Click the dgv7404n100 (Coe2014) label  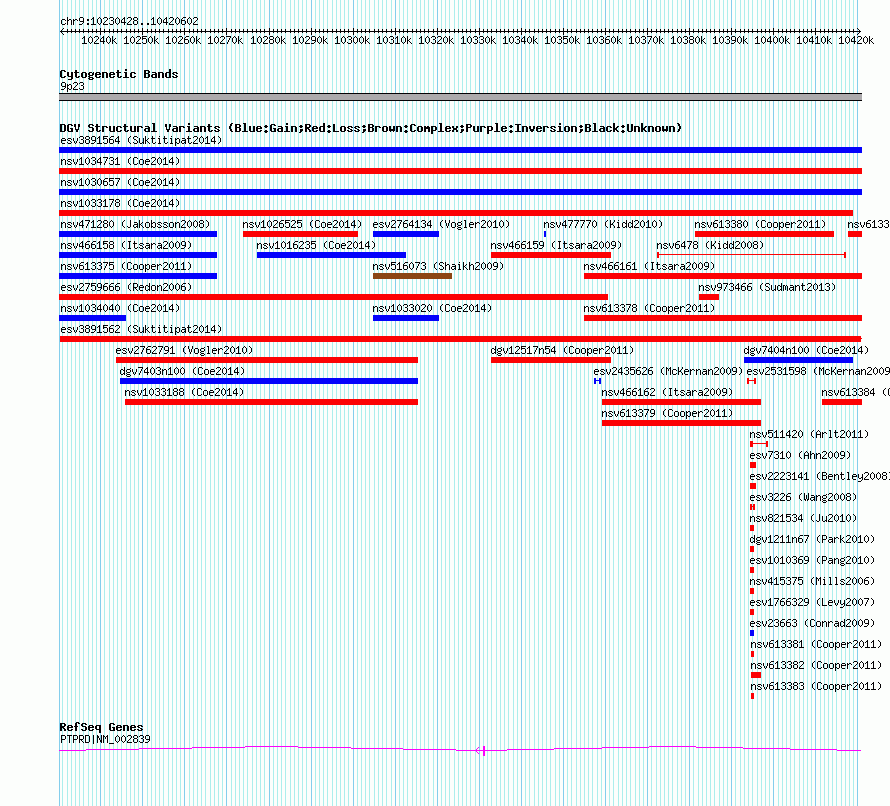(807, 350)
